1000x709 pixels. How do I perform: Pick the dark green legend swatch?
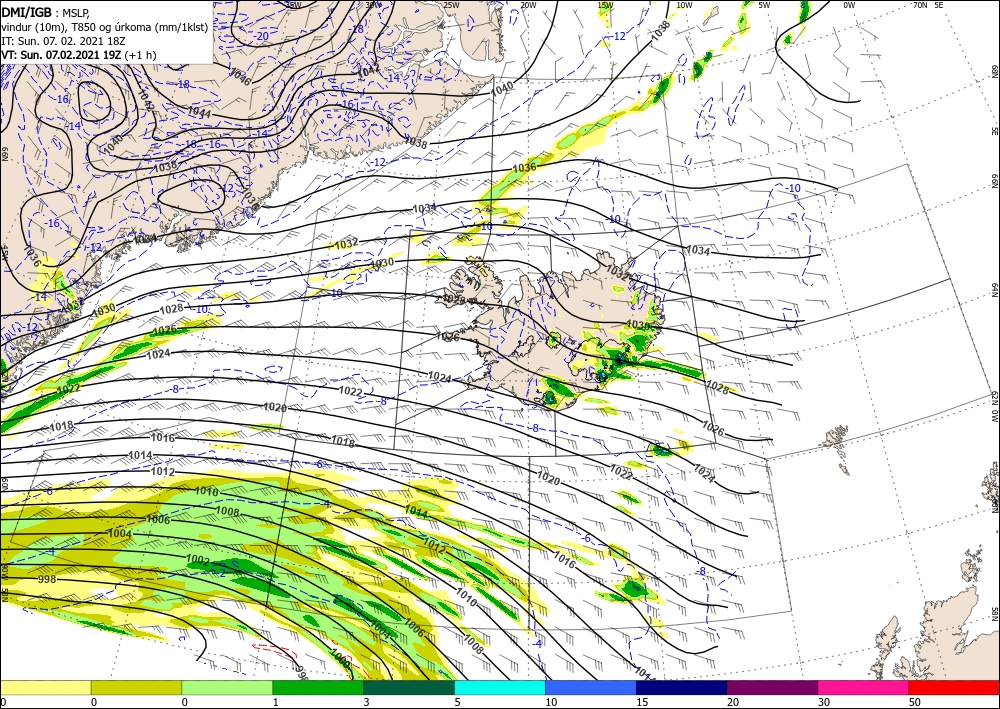coord(409,687)
